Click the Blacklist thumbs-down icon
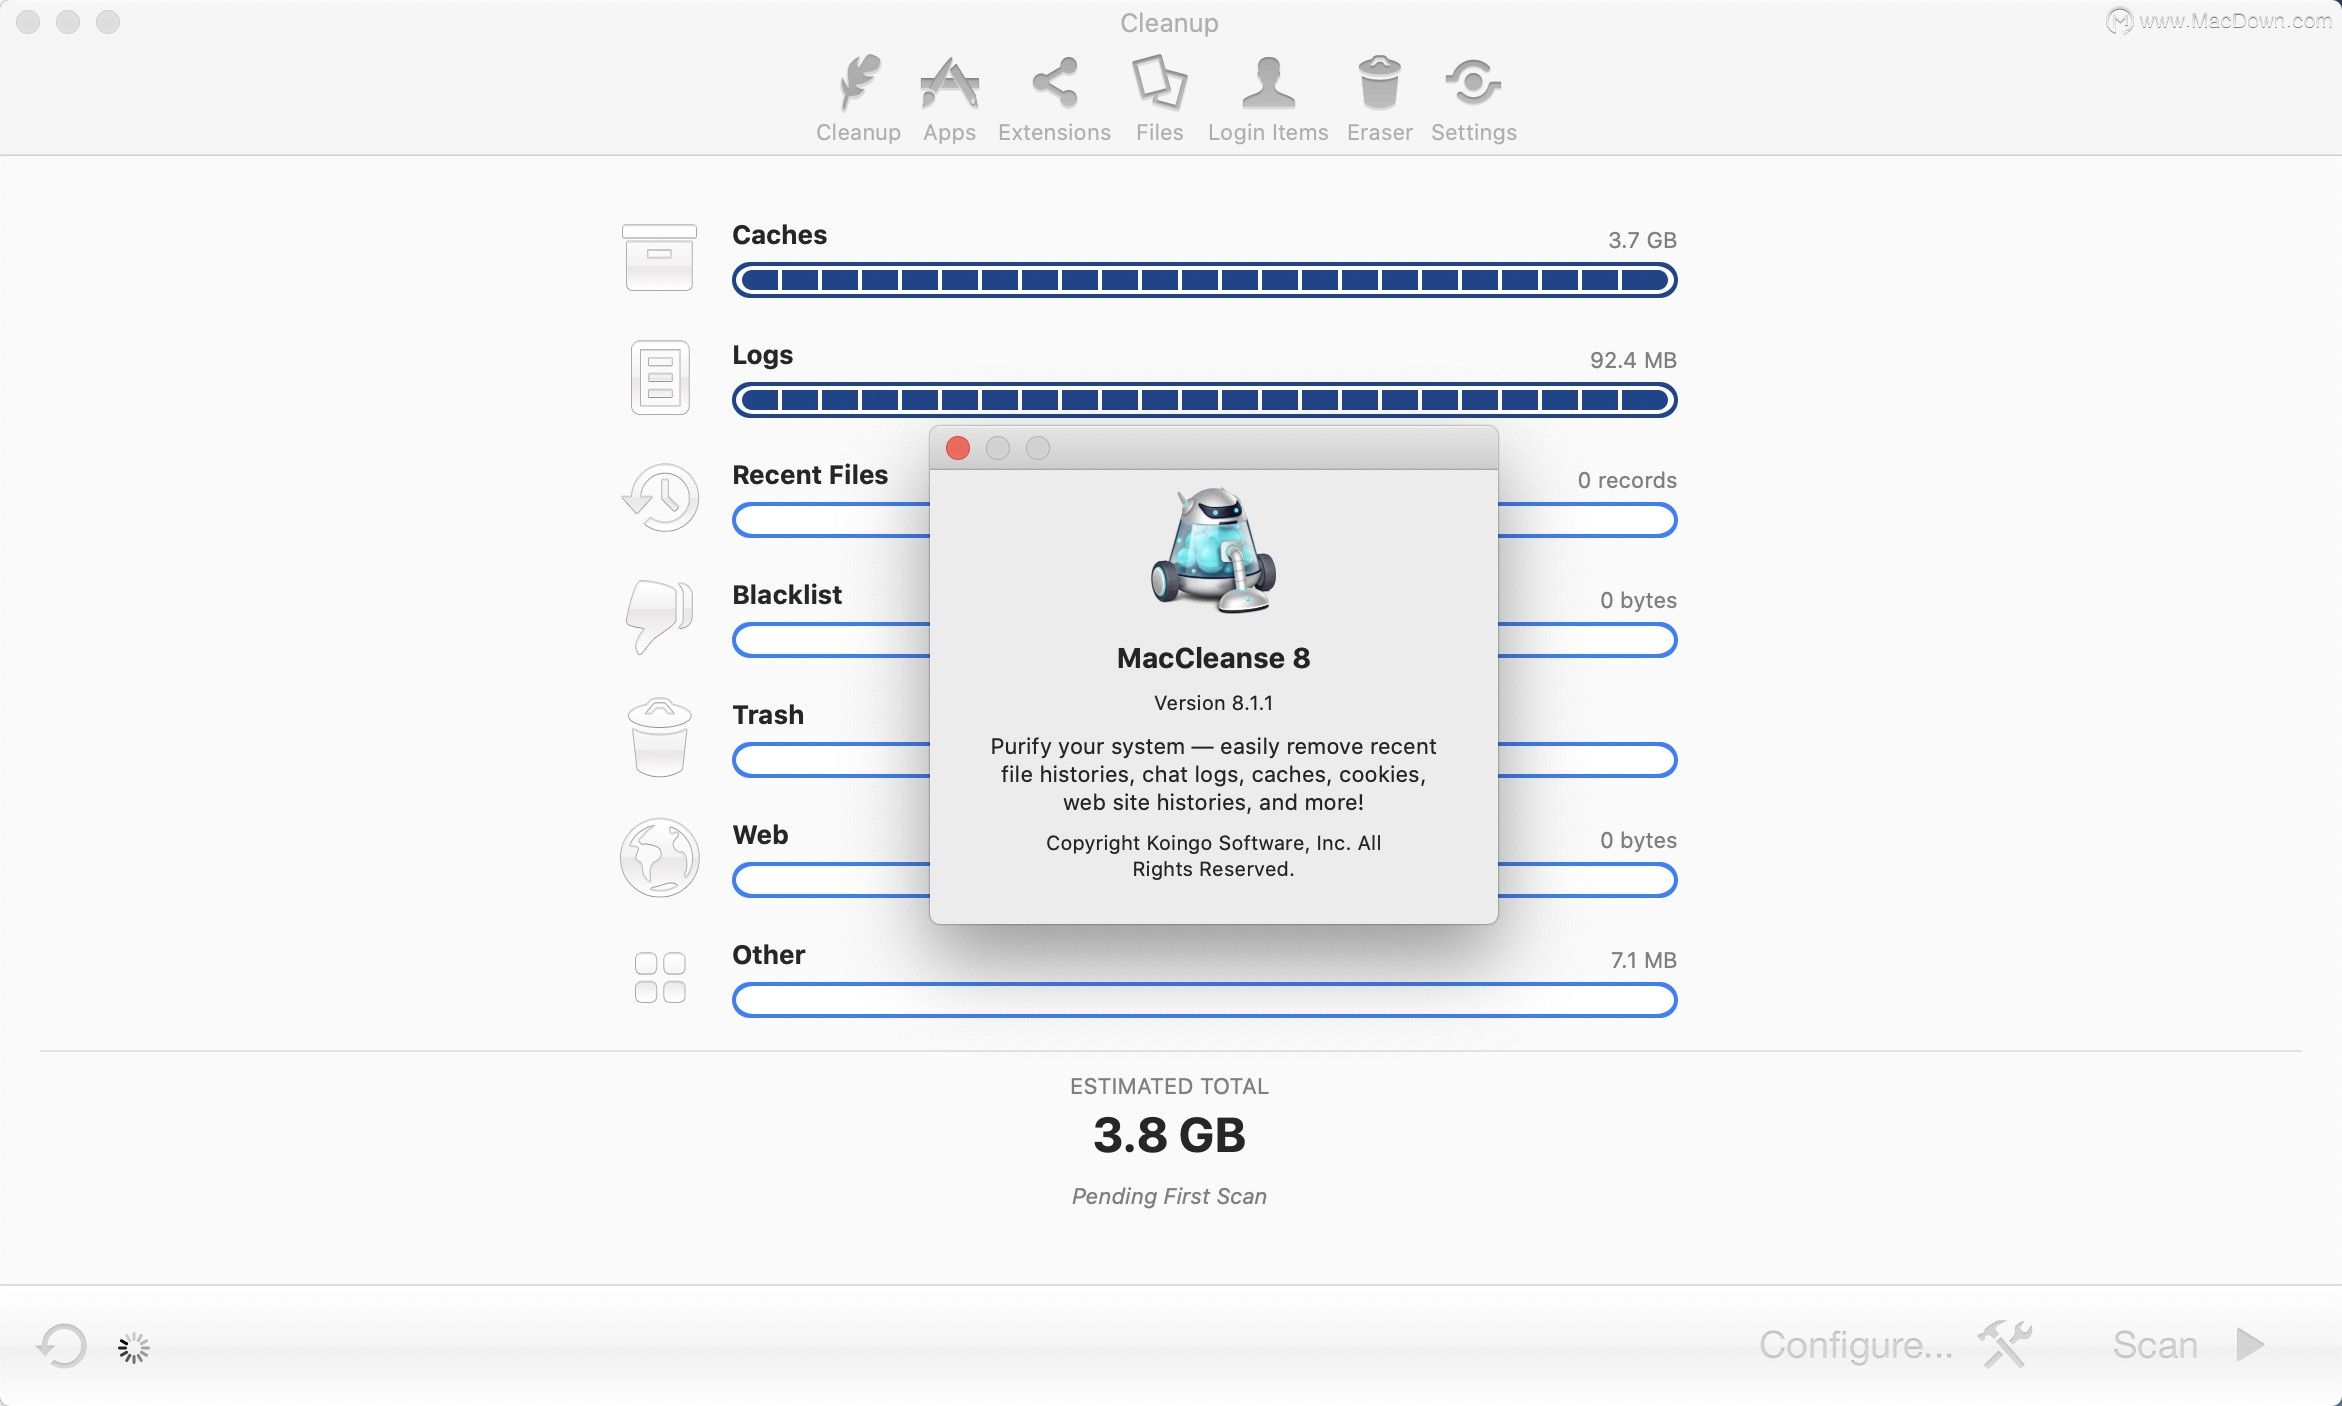 (x=659, y=616)
